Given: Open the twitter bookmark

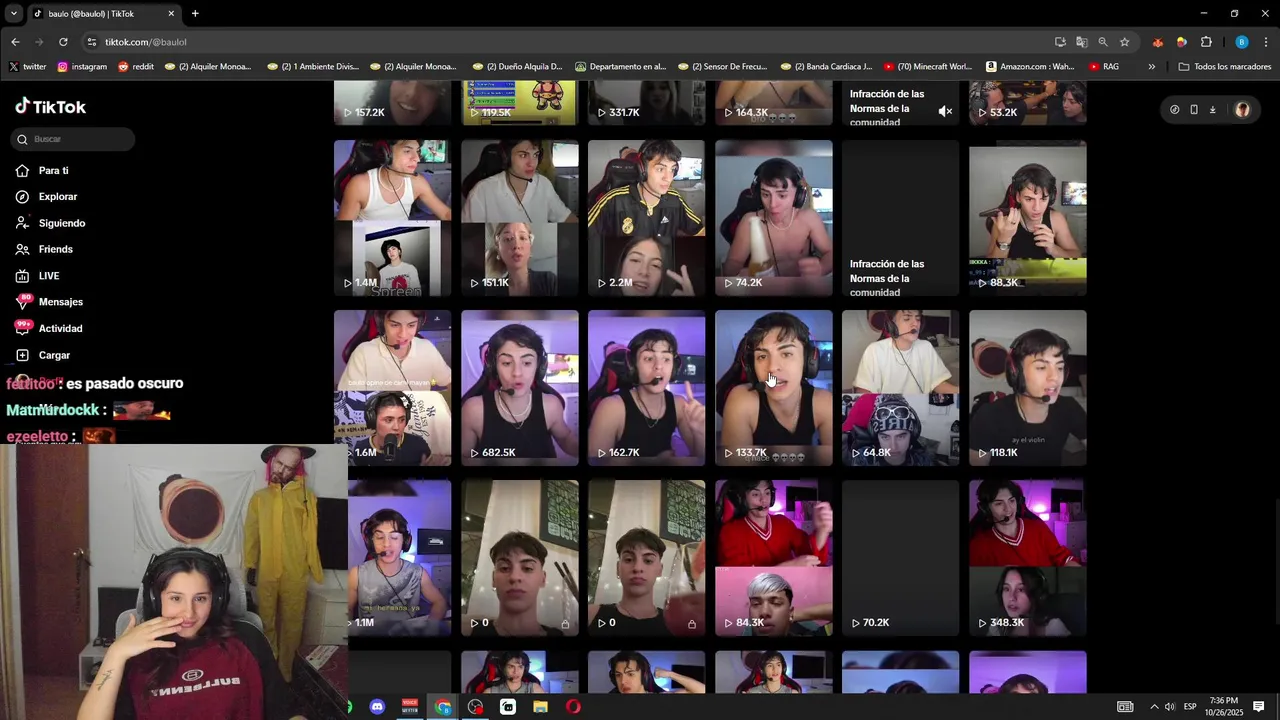Looking at the screenshot, I should tap(27, 67).
